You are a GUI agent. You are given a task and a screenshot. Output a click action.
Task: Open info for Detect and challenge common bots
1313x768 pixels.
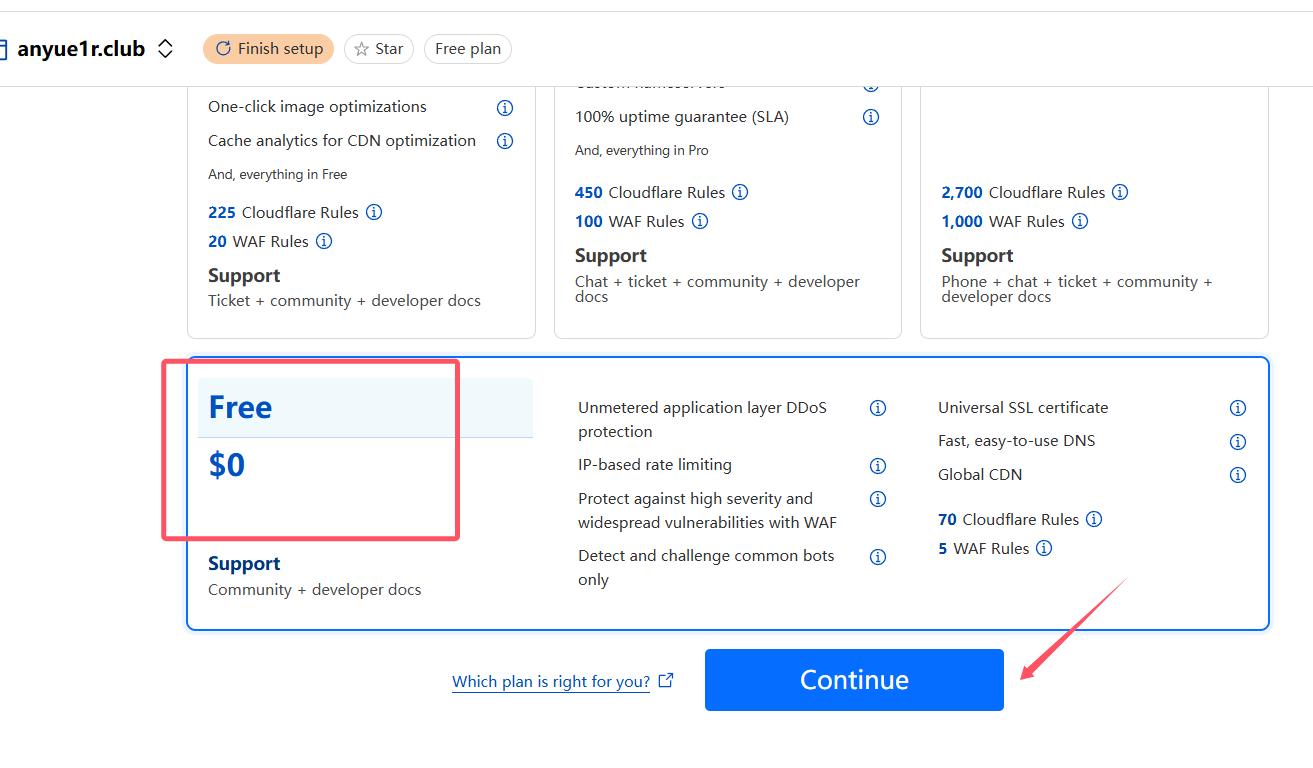click(878, 556)
